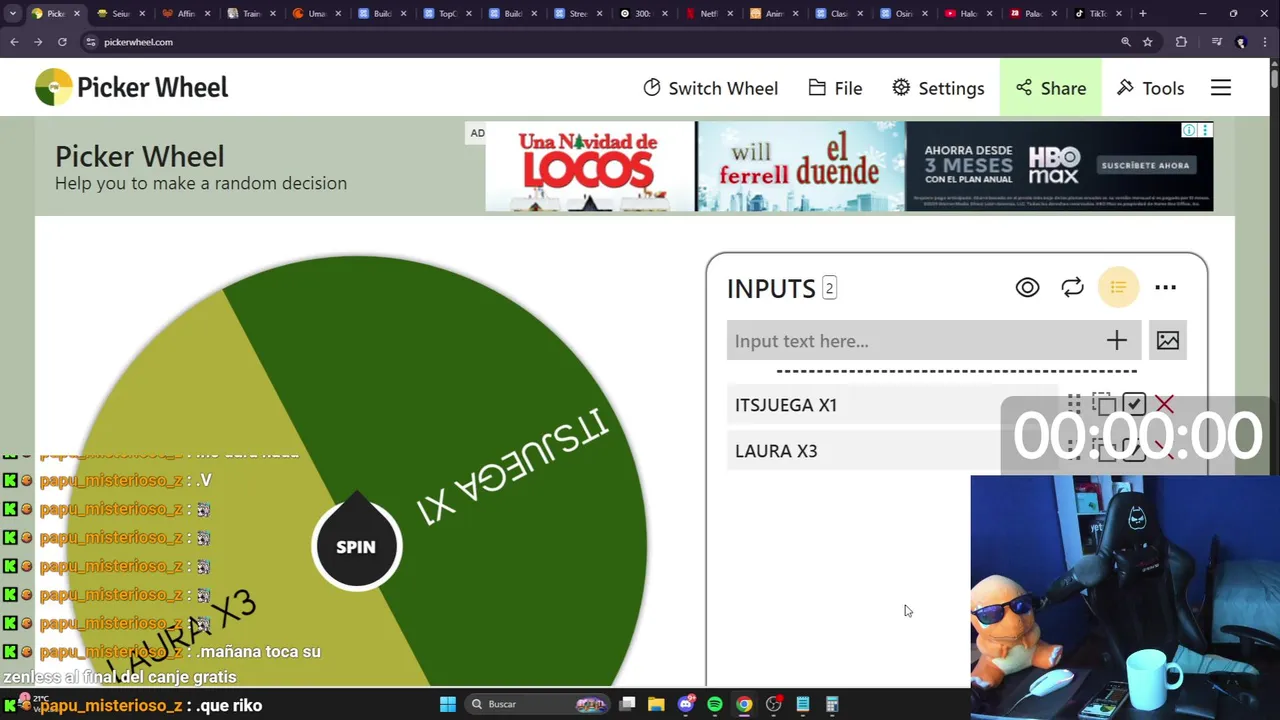Screen dimensions: 1280x720
Task: Select the LAURA X3 input row
Action: point(892,451)
